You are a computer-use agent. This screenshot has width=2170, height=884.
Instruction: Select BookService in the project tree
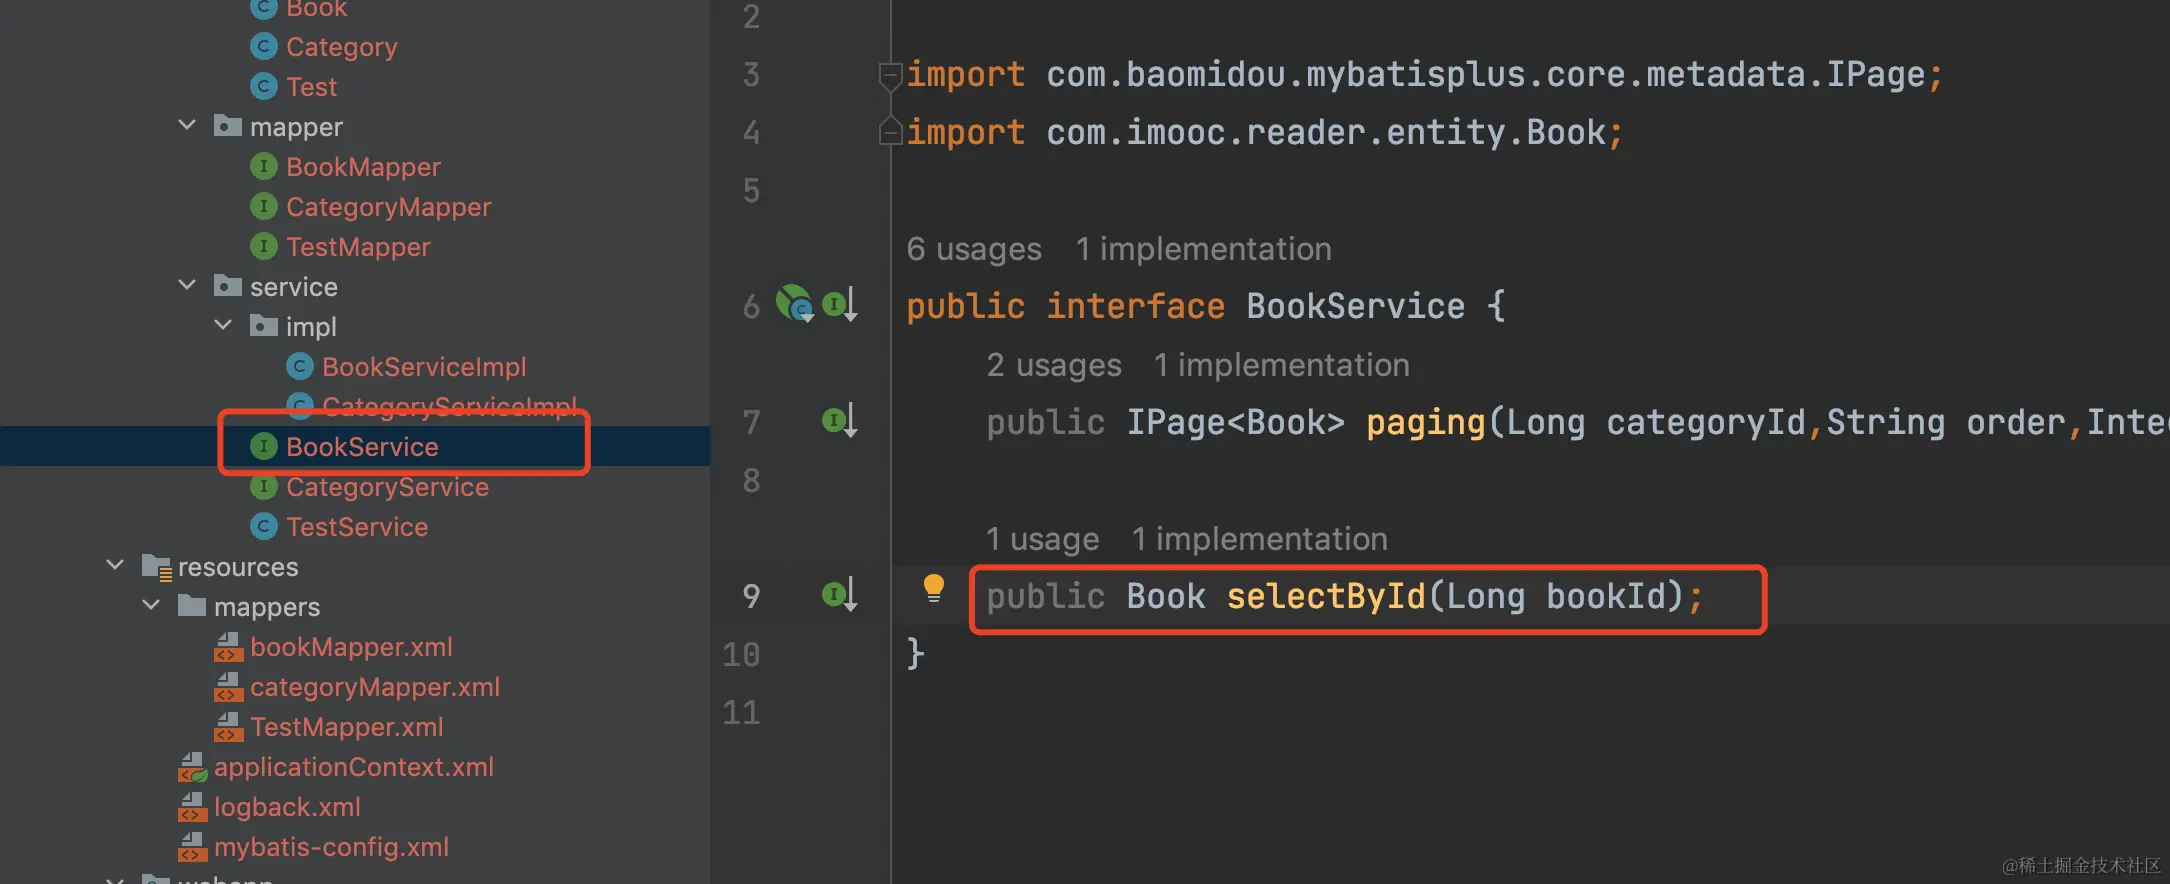(362, 447)
